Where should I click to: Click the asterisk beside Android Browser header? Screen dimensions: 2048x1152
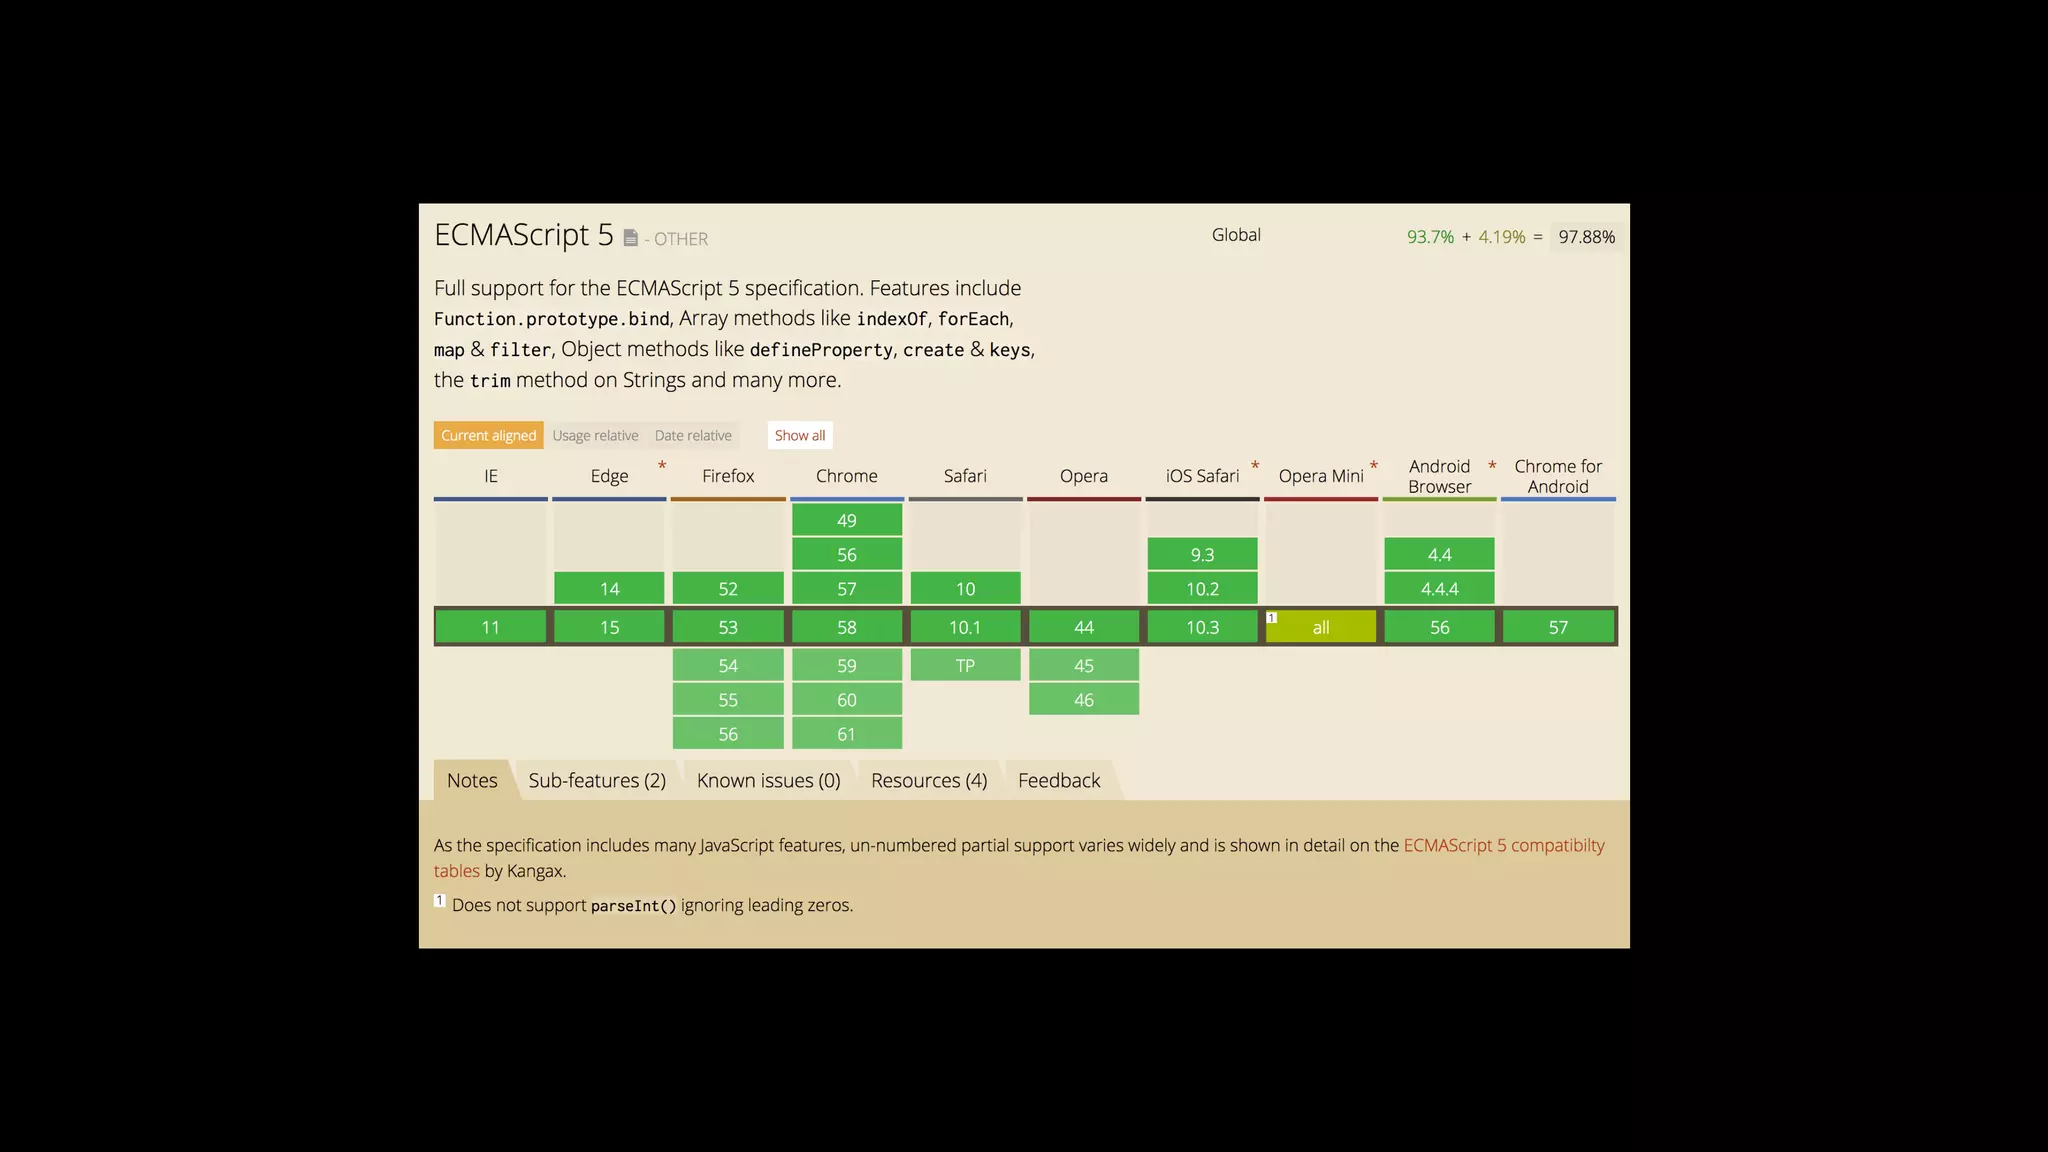click(x=1492, y=466)
